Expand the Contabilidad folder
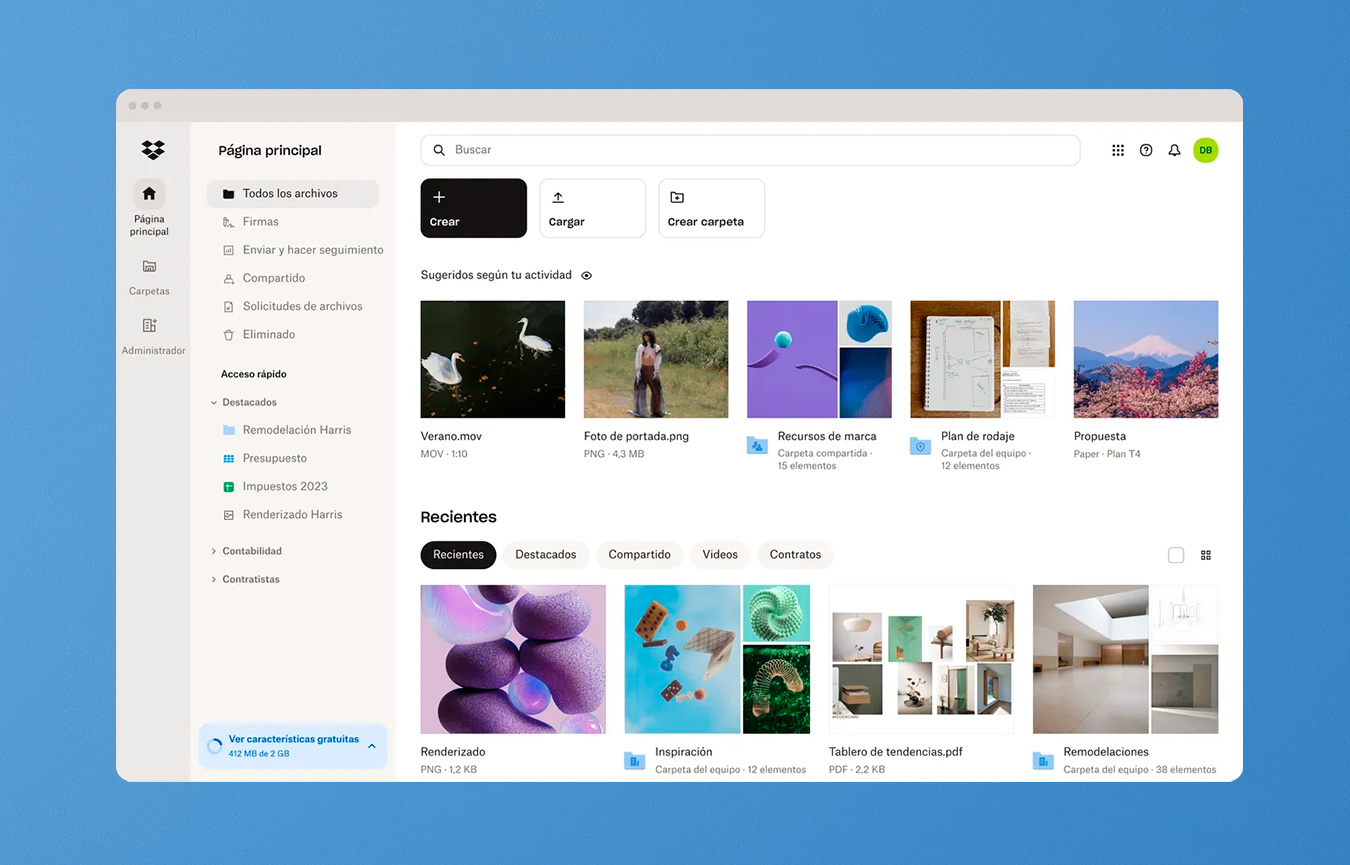Viewport: 1350px width, 865px height. point(214,551)
